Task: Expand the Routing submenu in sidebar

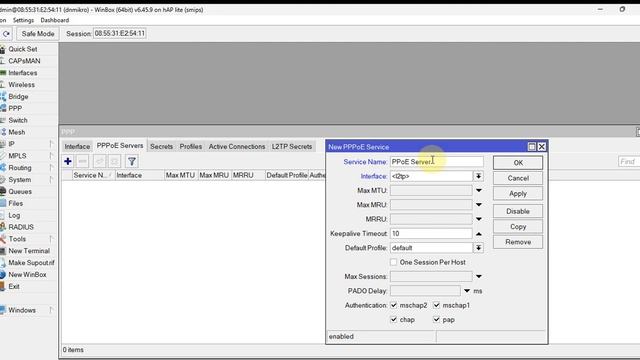Action: [x=51, y=167]
